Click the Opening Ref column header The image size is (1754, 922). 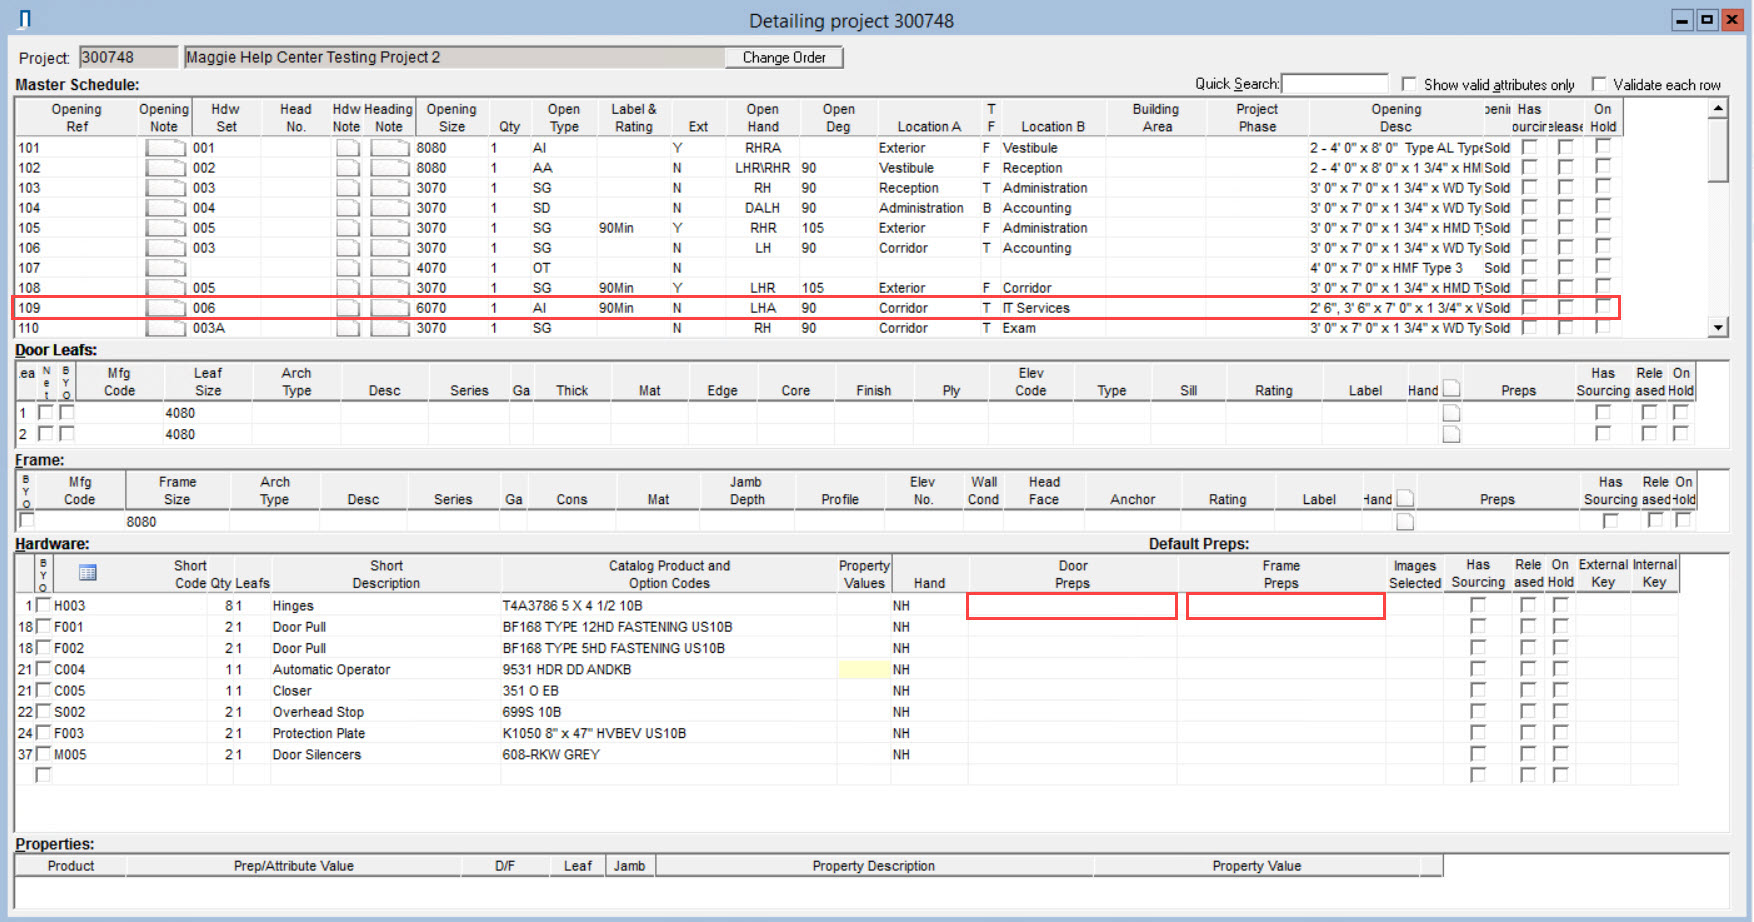(77, 118)
